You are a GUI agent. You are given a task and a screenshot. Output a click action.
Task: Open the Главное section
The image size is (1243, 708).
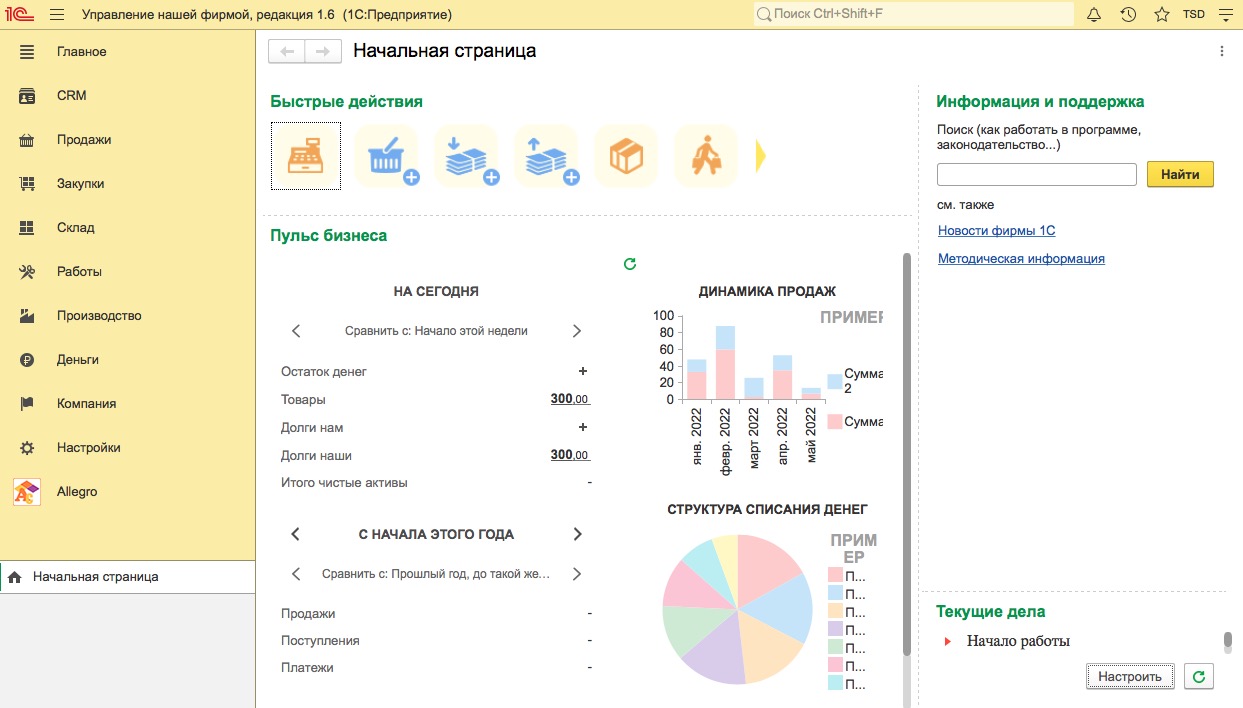click(81, 52)
